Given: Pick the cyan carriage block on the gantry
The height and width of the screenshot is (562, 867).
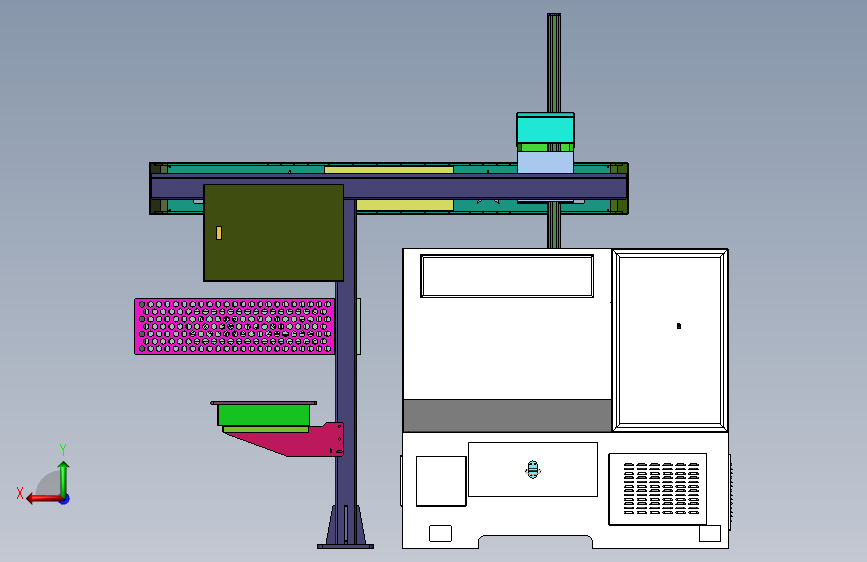Looking at the screenshot, I should tap(545, 128).
